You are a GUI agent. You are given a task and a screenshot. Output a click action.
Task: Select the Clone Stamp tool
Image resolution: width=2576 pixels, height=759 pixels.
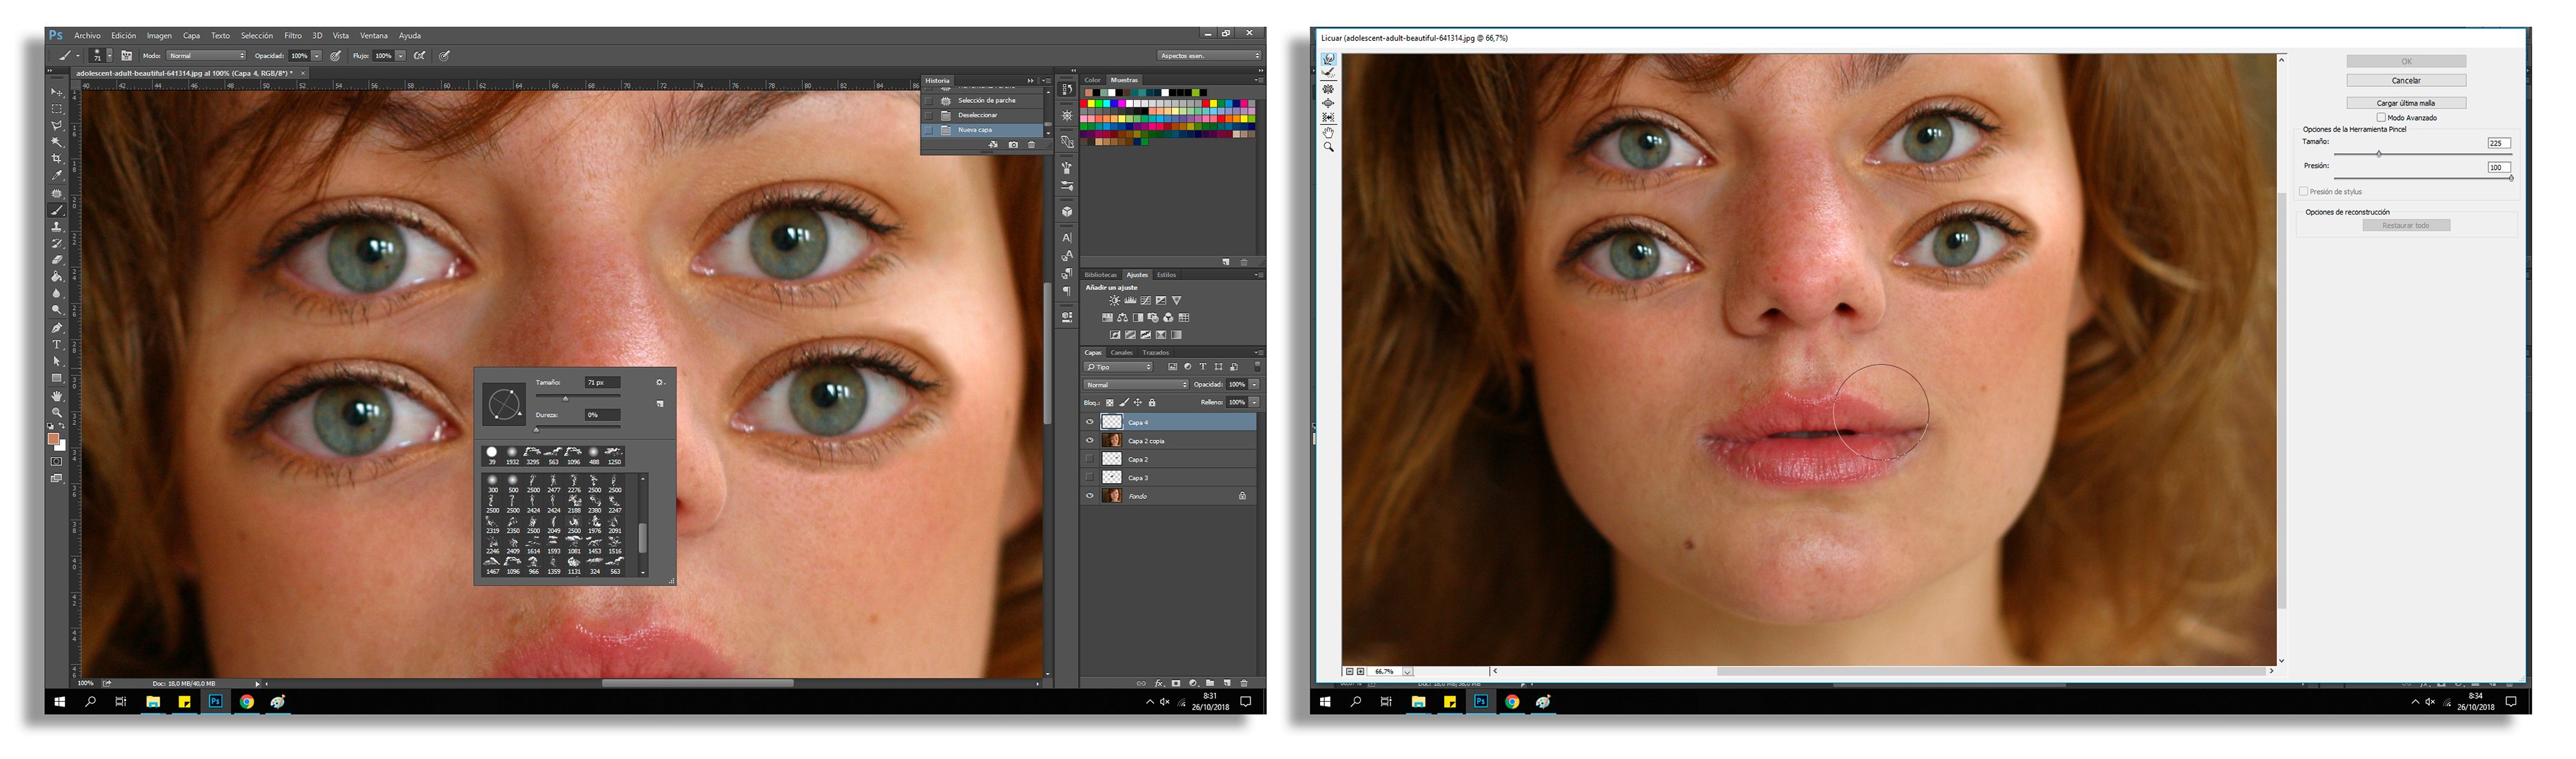(57, 227)
